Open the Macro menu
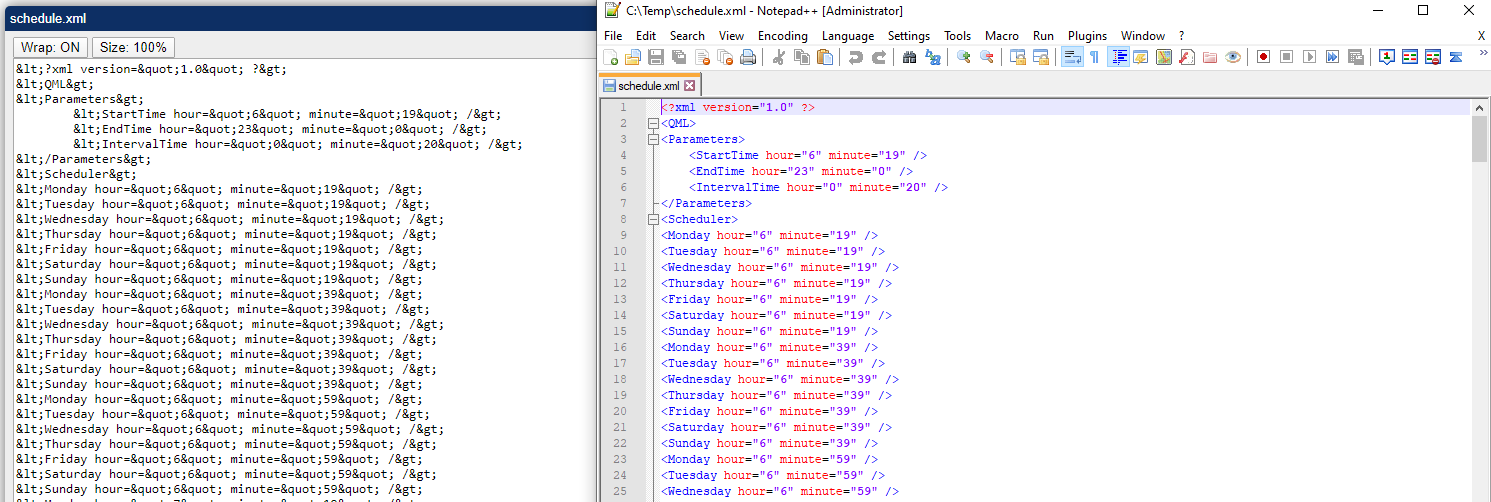Viewport: 1491px width, 502px height. click(1002, 35)
